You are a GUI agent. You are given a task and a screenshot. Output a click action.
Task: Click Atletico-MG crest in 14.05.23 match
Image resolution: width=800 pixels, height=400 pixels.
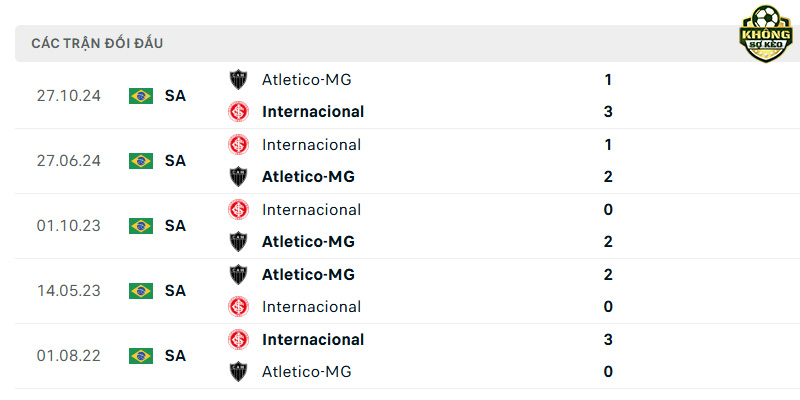click(x=238, y=274)
